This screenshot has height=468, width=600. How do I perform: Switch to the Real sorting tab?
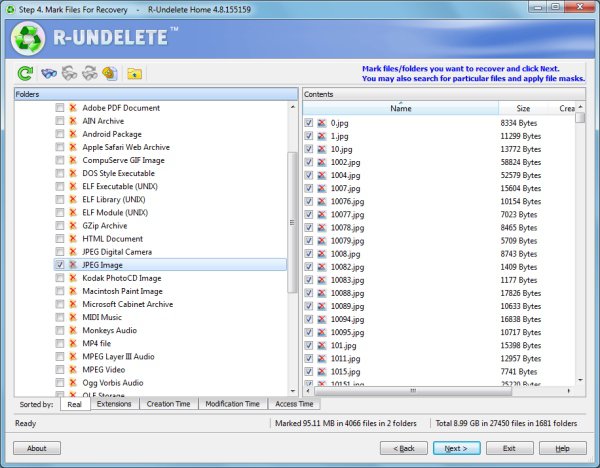pos(75,404)
